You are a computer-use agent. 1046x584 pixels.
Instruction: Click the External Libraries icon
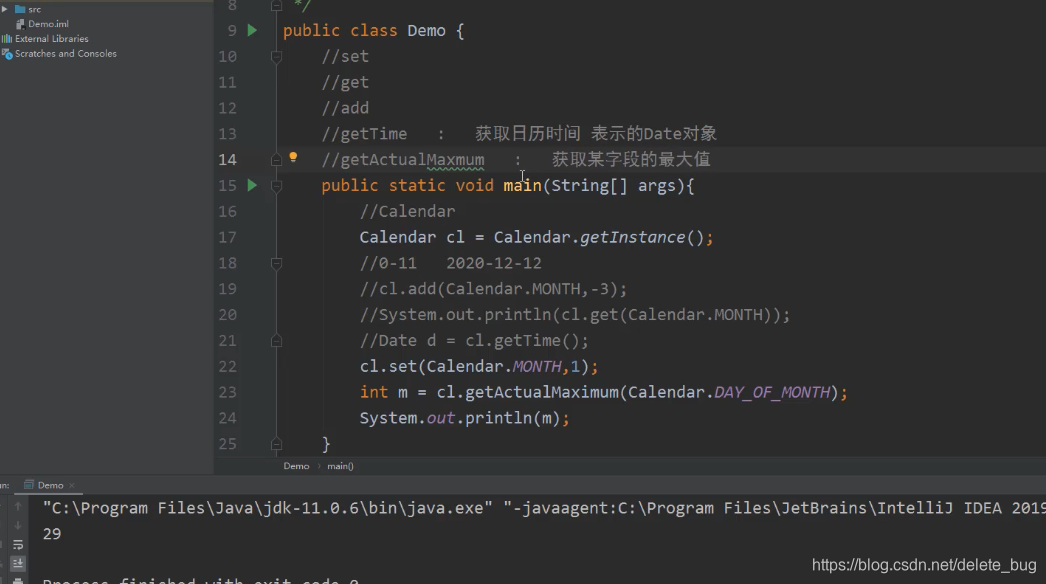pyautogui.click(x=7, y=39)
